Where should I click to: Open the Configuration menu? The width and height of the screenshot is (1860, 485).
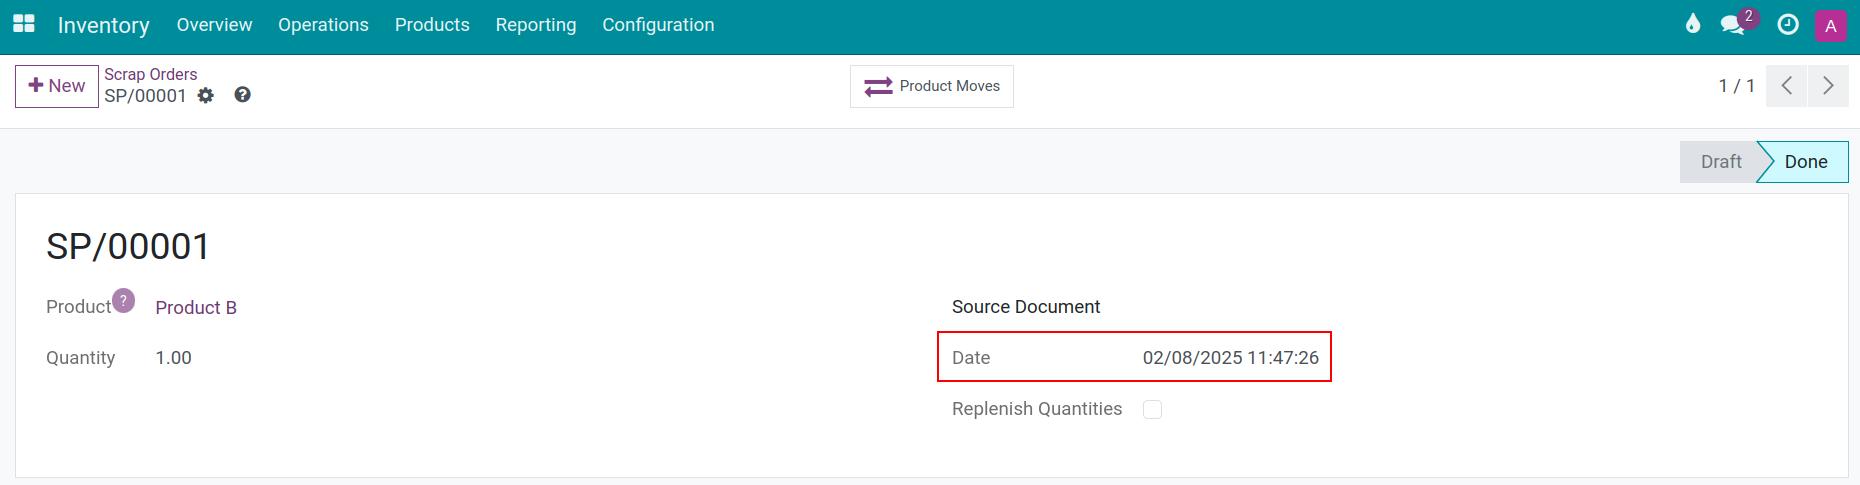(658, 25)
